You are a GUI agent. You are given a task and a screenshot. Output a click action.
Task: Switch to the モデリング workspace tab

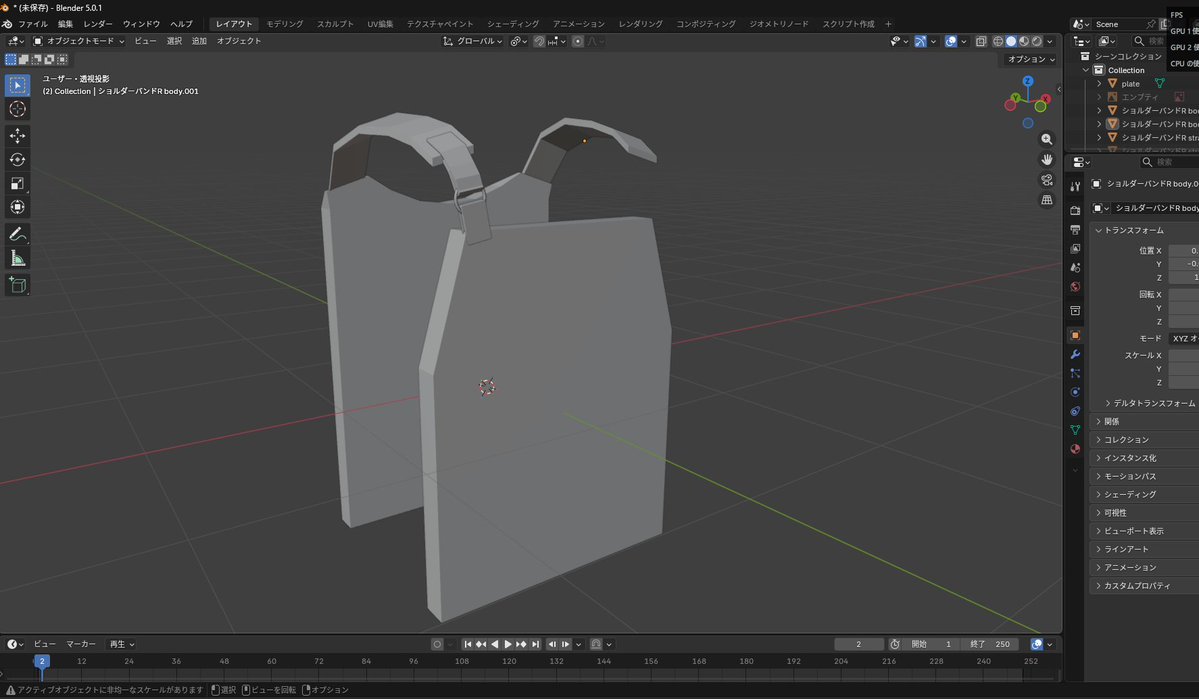pyautogui.click(x=284, y=24)
